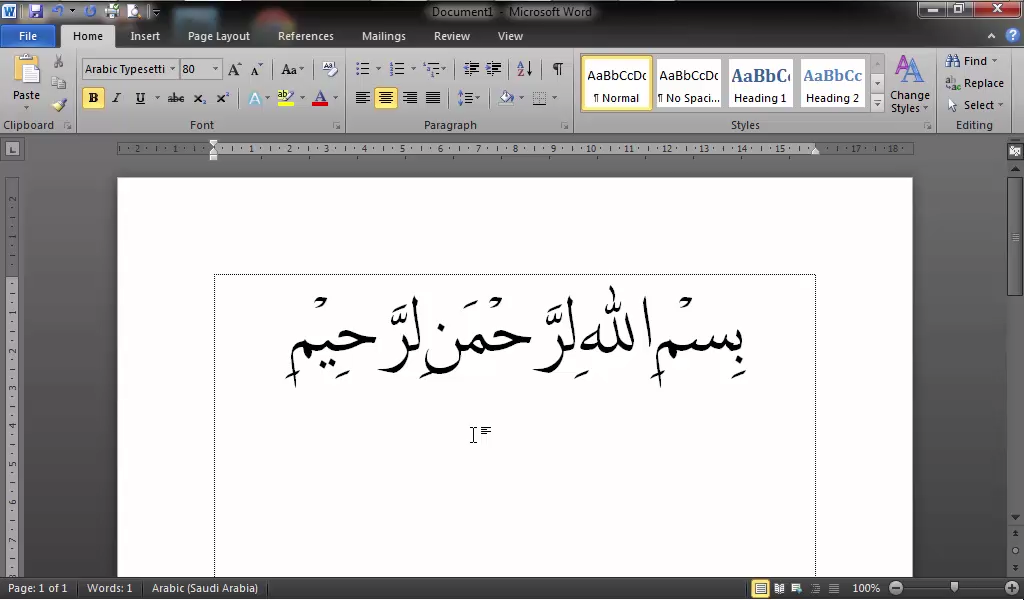Screen dimensions: 1024x600
Task: Click the Borders icon
Action: pyautogui.click(x=539, y=98)
